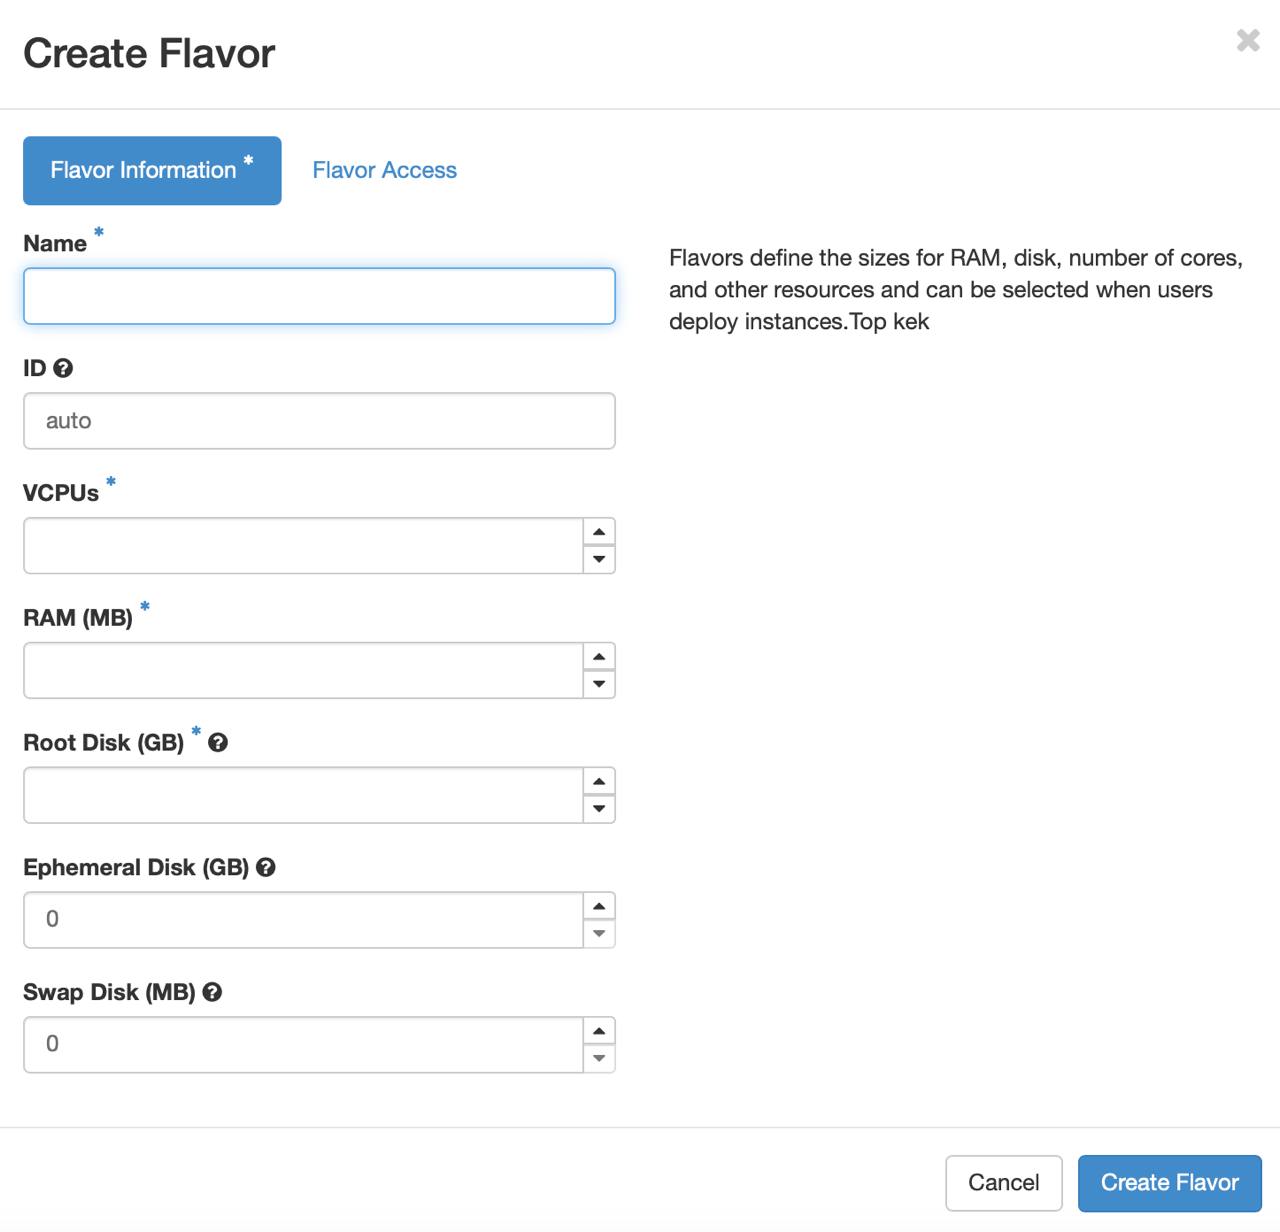The height and width of the screenshot is (1232, 1280).
Task: Switch to the Flavor Access tab
Action: click(x=384, y=170)
